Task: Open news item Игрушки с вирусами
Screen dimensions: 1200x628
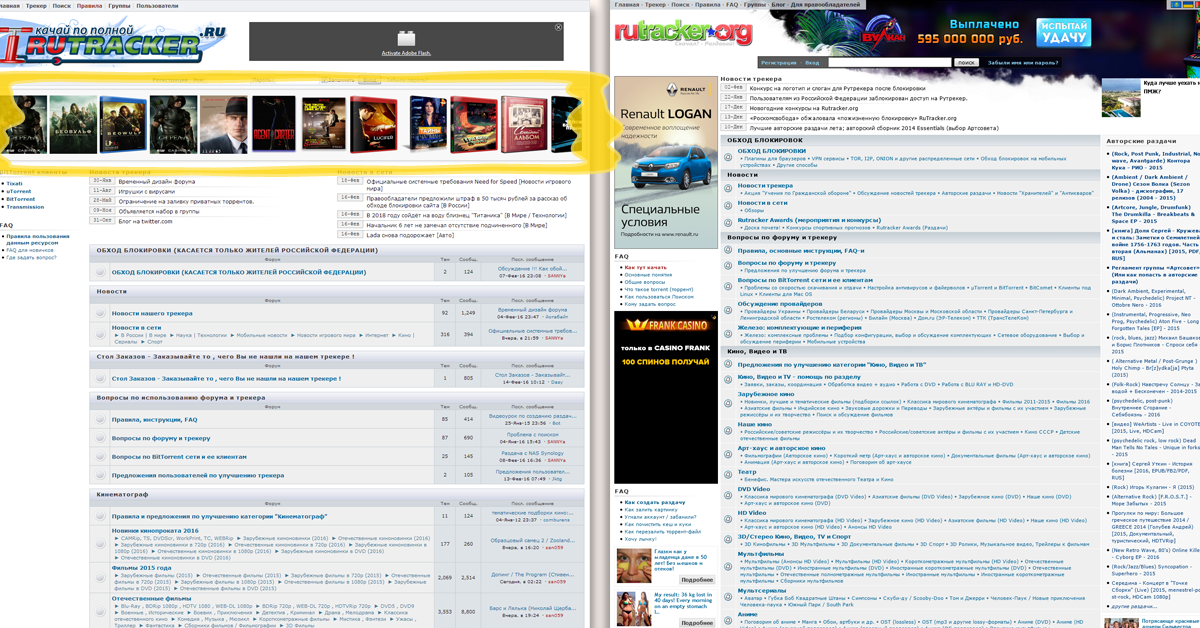Action: (x=146, y=192)
